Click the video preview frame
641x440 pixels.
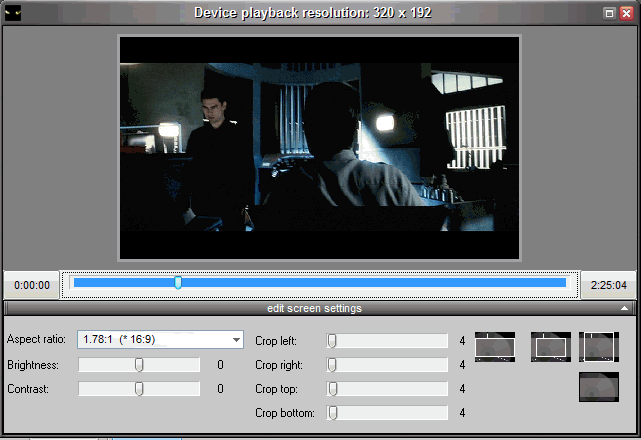click(320, 148)
